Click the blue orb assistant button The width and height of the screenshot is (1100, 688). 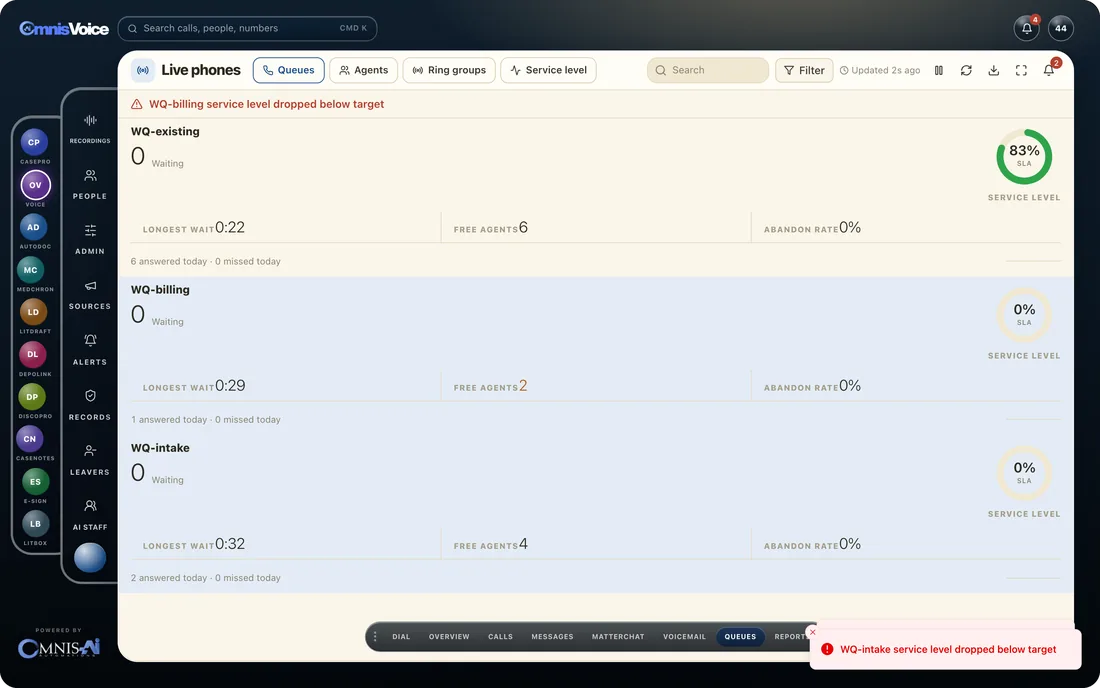pos(90,558)
